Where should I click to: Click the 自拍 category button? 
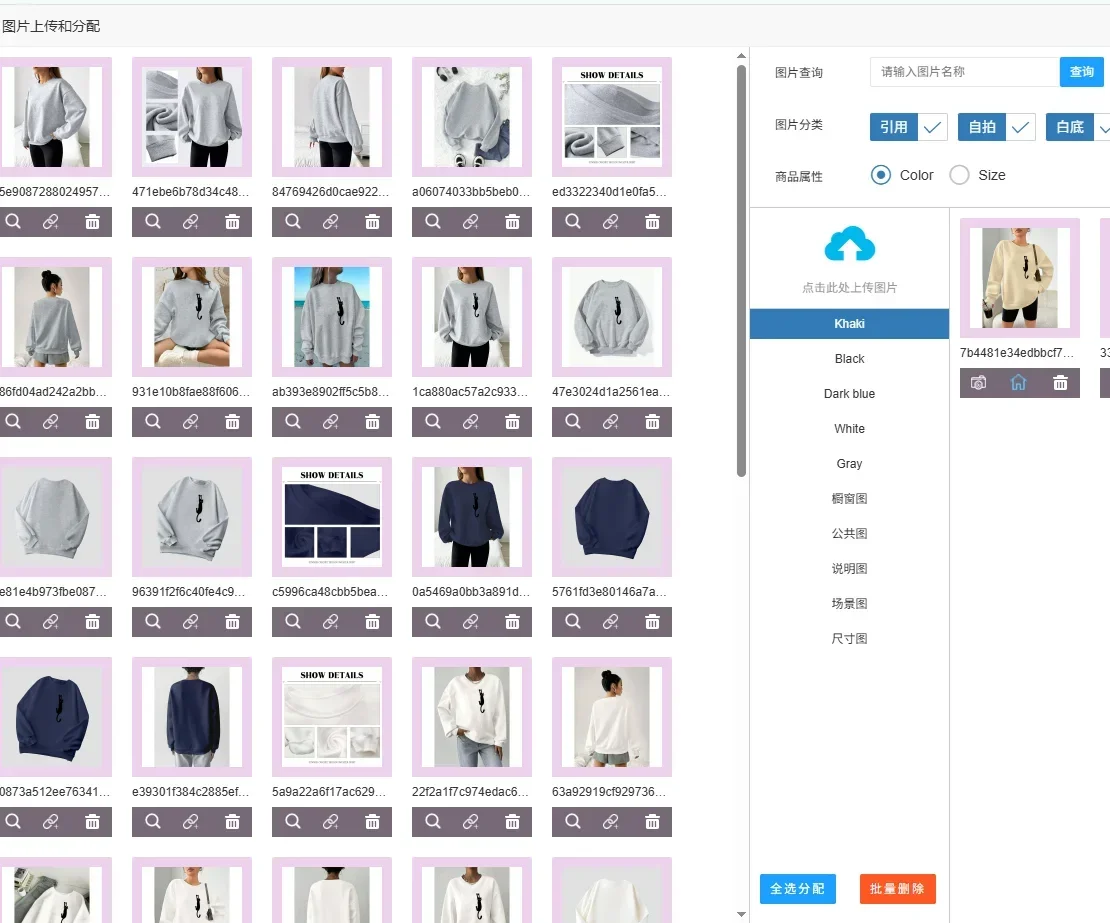(982, 127)
